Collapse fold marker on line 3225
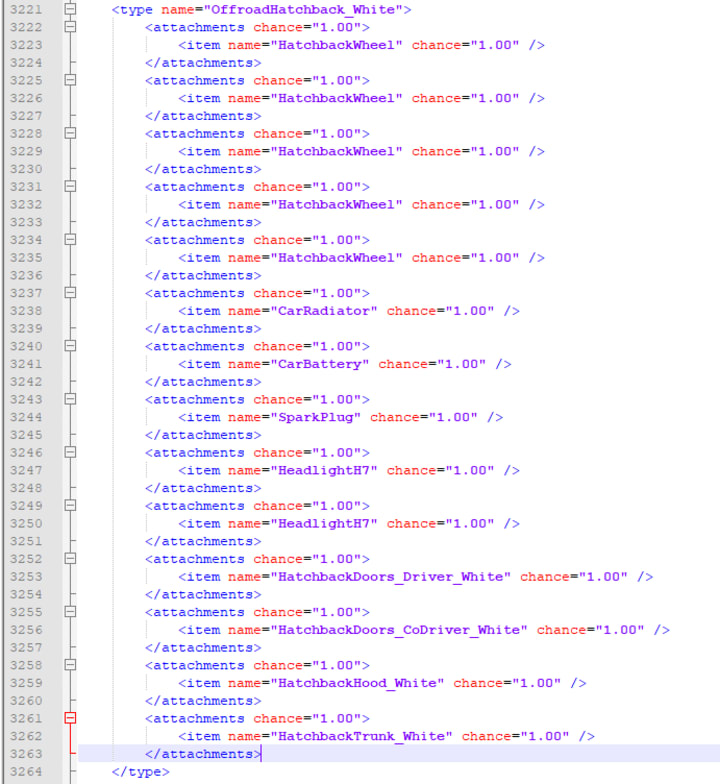720x784 pixels. 70,80
